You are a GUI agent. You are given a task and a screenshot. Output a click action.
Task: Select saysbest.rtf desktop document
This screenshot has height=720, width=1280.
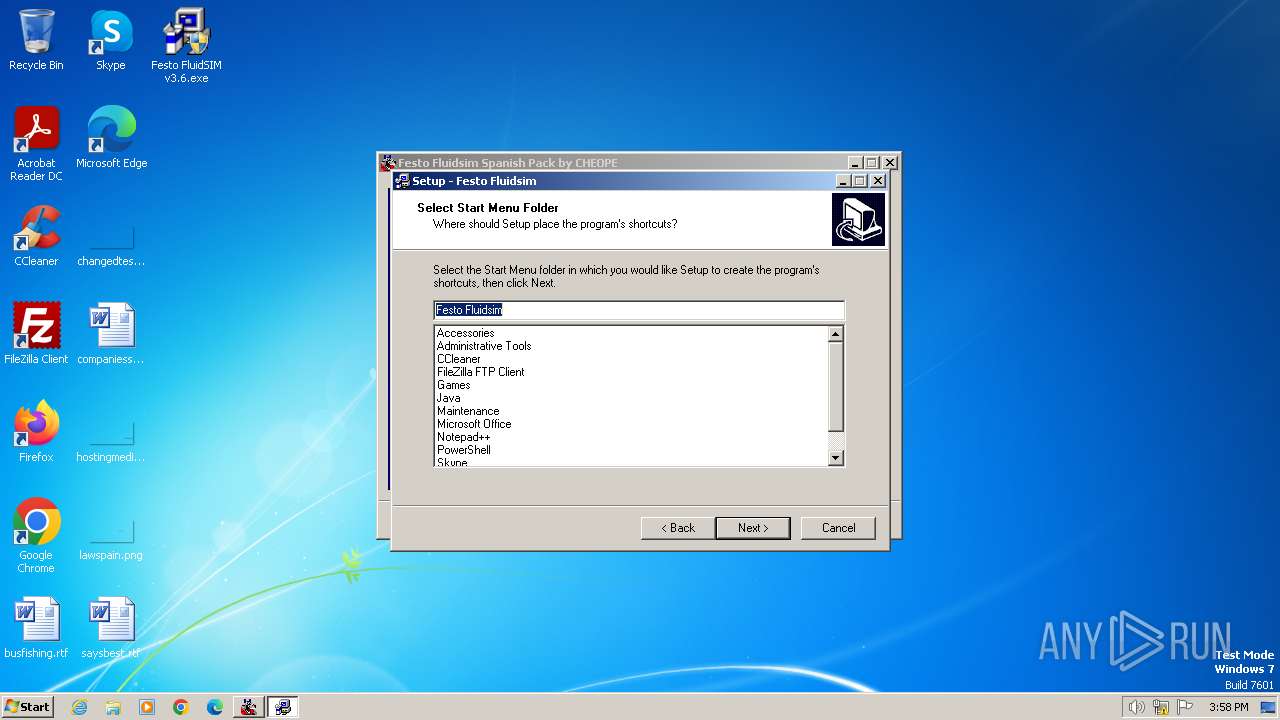111,627
